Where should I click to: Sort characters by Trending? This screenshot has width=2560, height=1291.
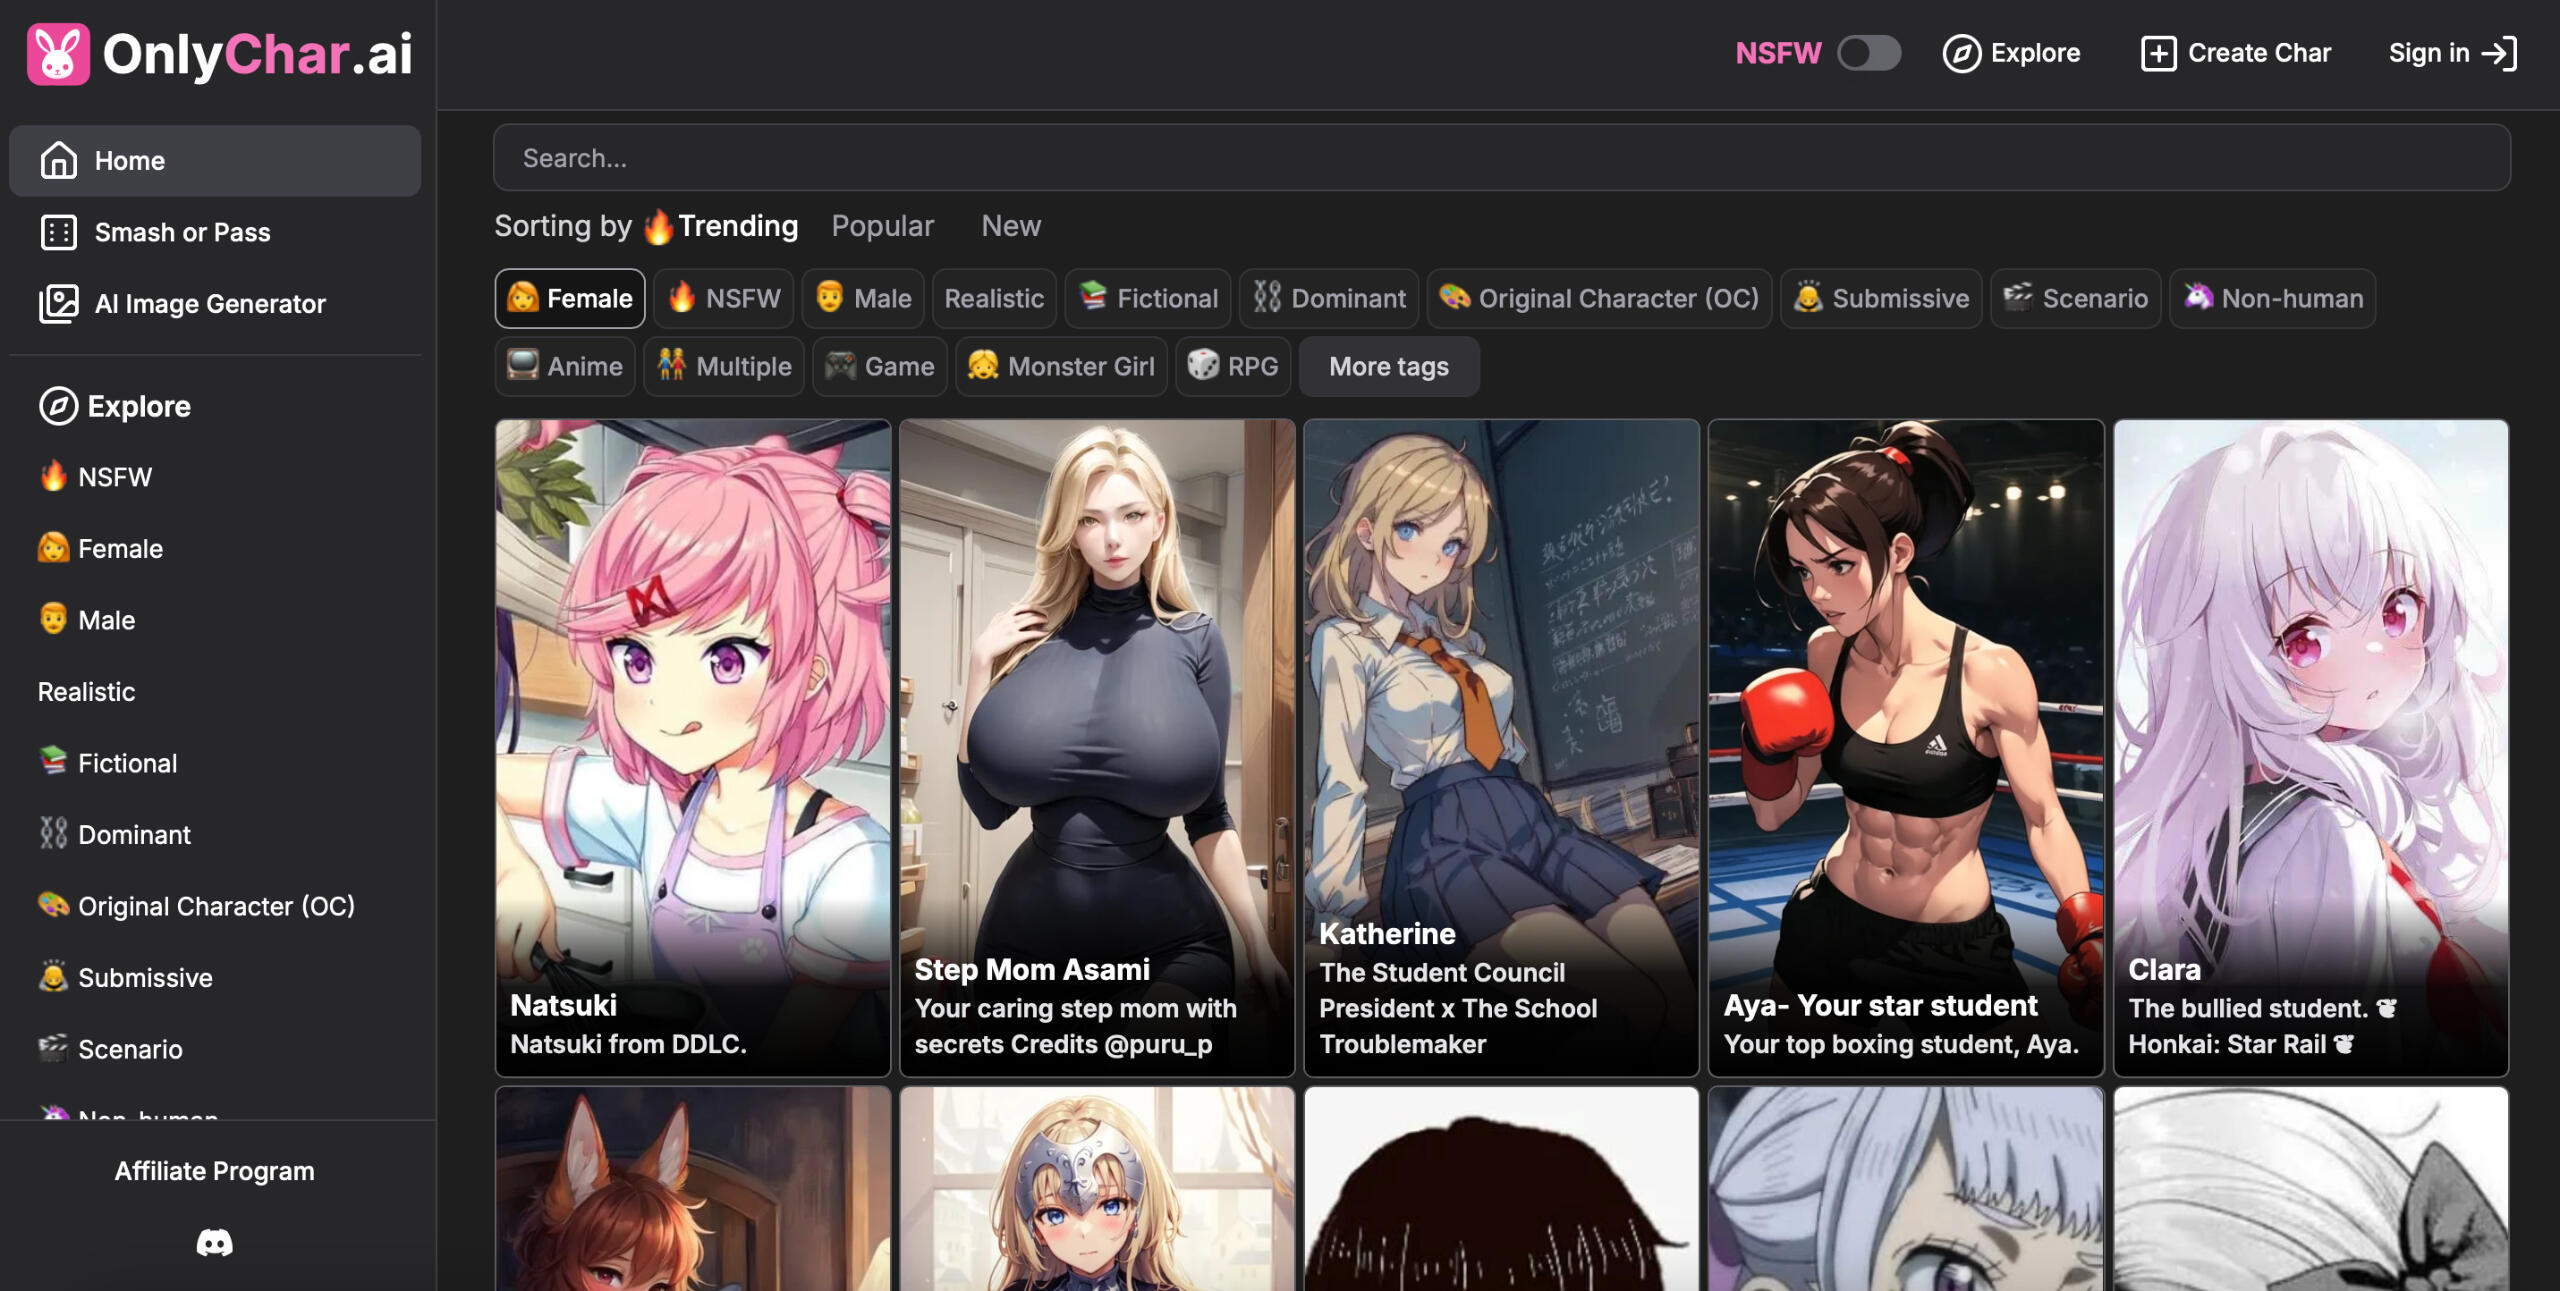(722, 226)
